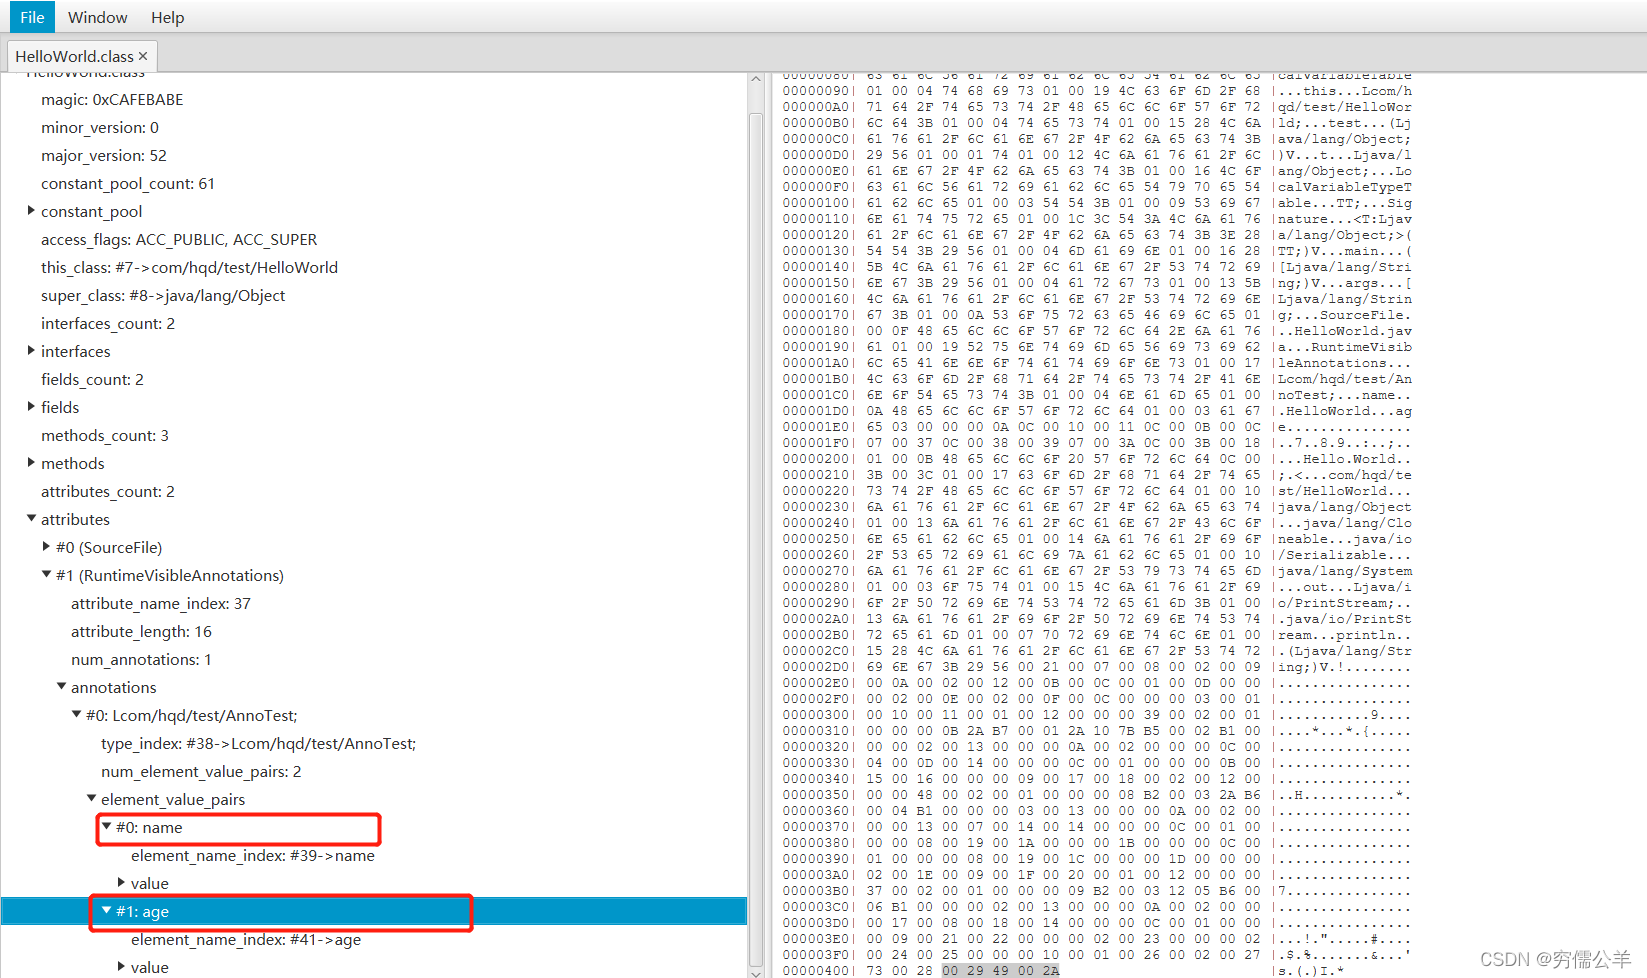Select num_annotations: 1 row
The width and height of the screenshot is (1647, 978).
pos(141,659)
